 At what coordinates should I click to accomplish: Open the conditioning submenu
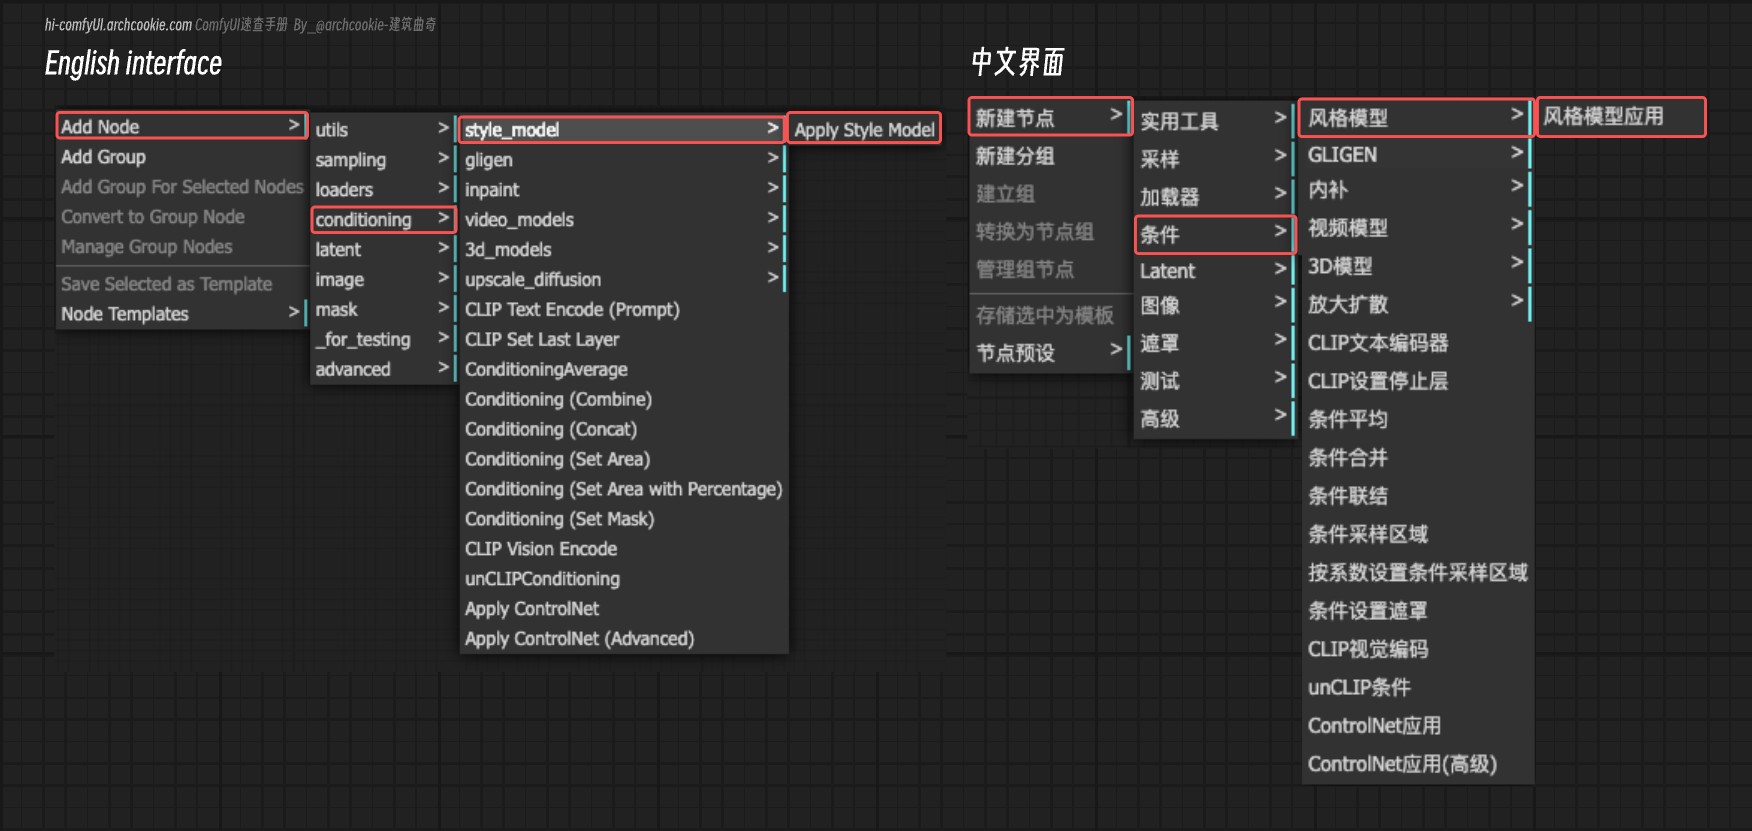(383, 219)
